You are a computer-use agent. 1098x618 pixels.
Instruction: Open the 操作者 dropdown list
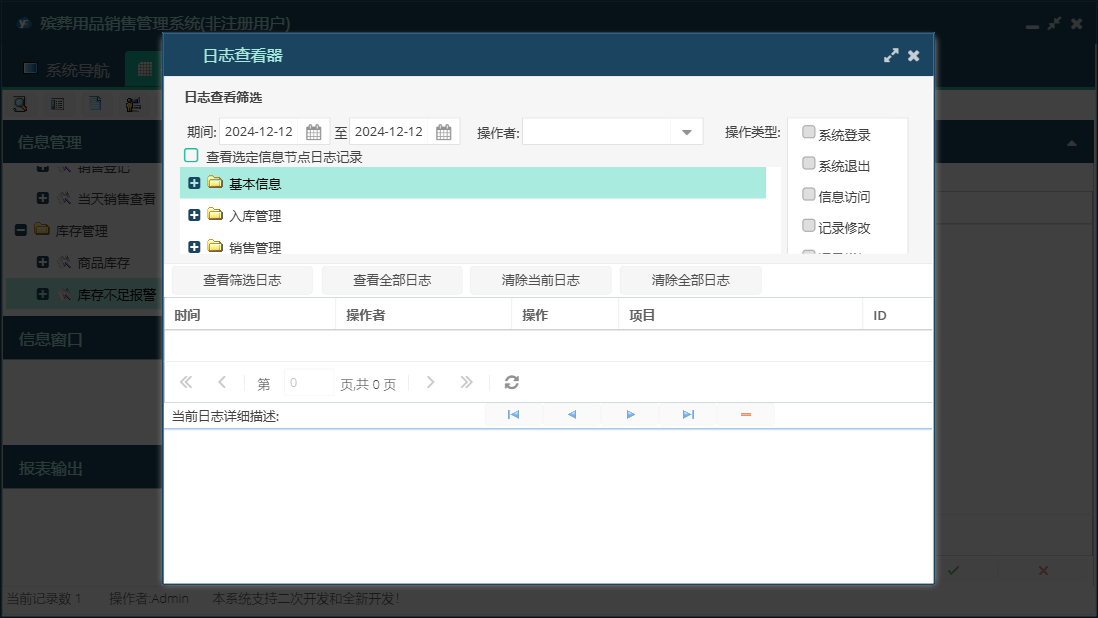687,132
